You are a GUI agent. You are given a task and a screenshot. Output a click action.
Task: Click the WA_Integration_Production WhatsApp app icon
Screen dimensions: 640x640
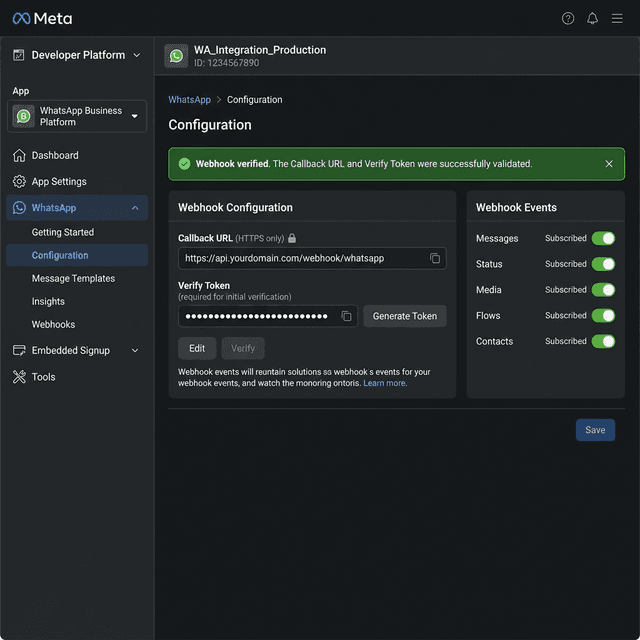pyautogui.click(x=176, y=56)
